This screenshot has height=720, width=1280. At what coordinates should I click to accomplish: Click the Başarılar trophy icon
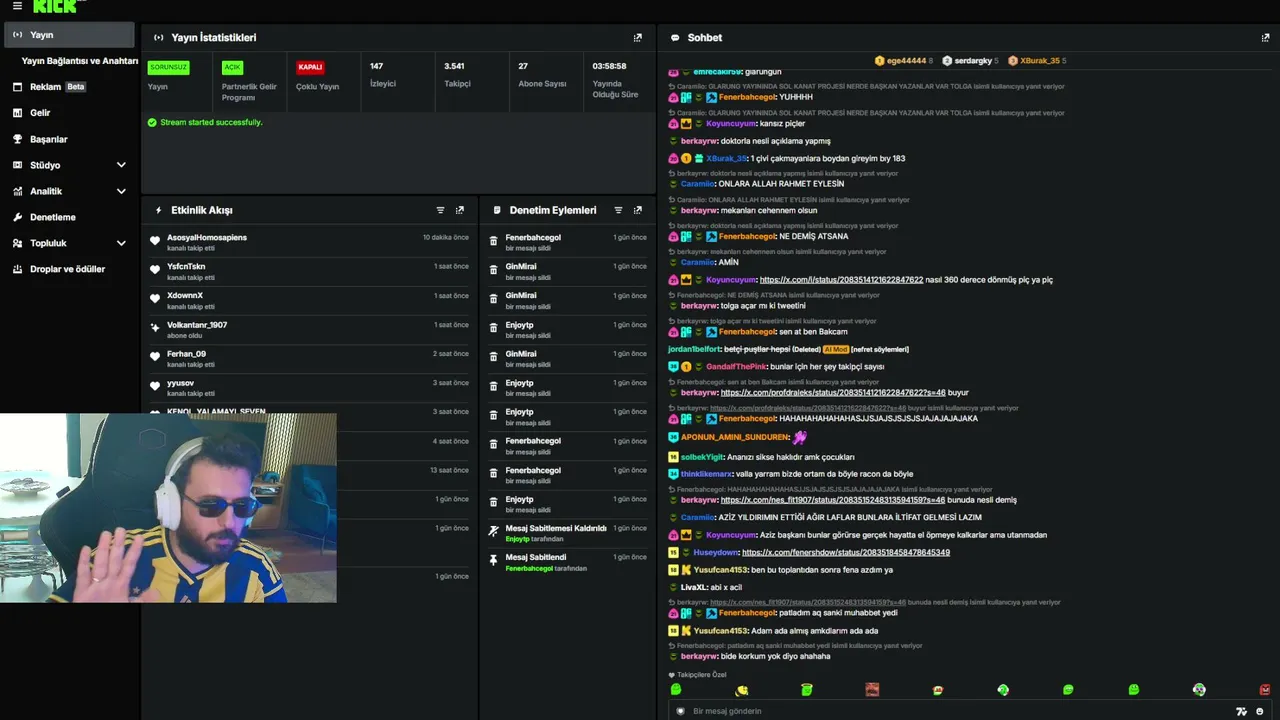(18, 139)
